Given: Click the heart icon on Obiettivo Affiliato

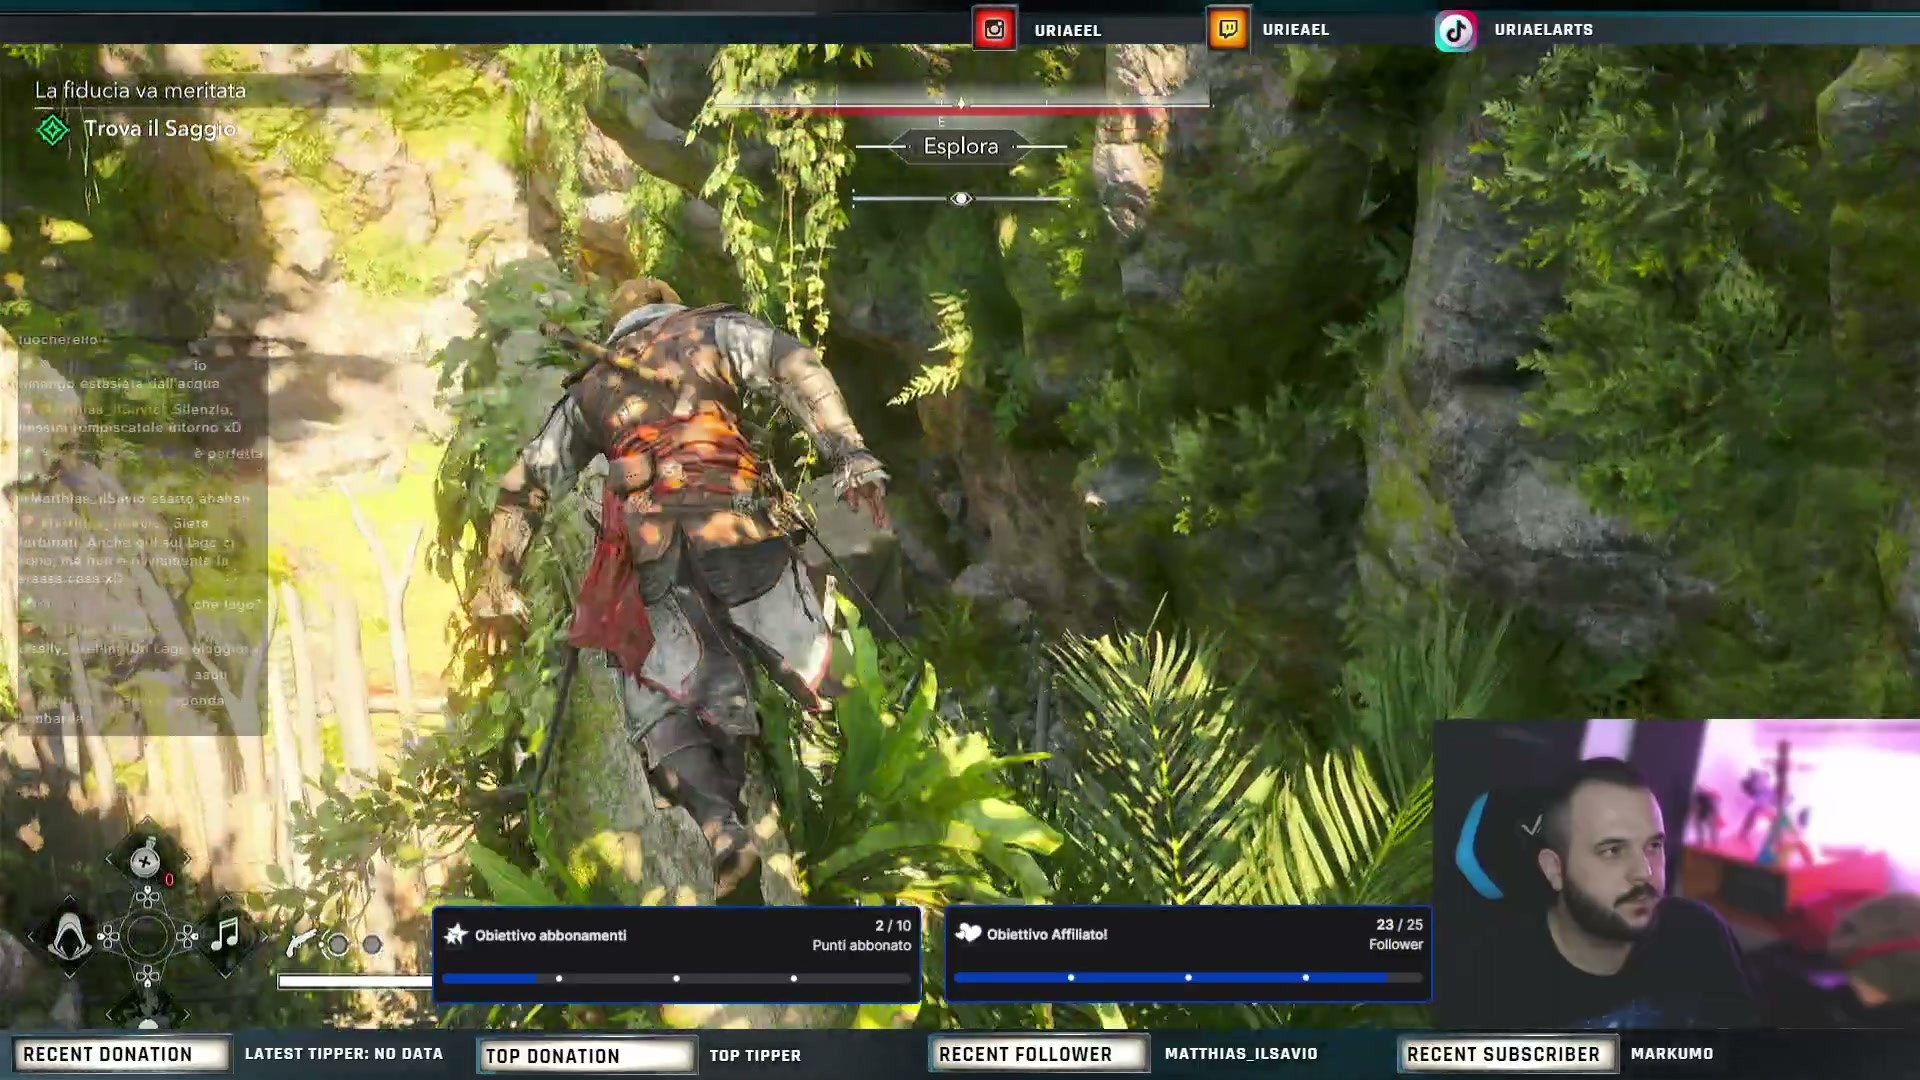Looking at the screenshot, I should pos(968,933).
